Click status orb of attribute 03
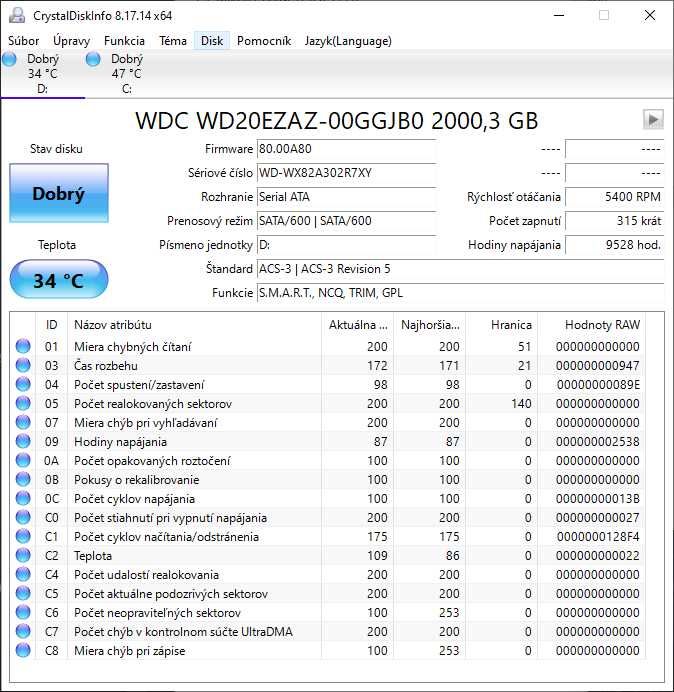This screenshot has height=692, width=674. coord(23,365)
